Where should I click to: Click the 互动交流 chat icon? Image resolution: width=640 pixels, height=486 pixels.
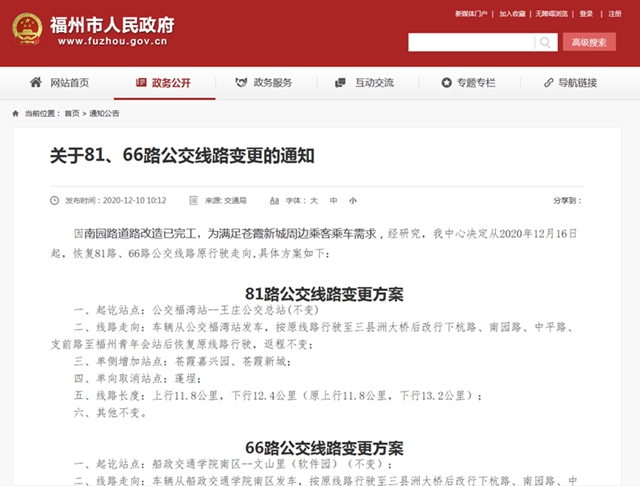[x=341, y=82]
